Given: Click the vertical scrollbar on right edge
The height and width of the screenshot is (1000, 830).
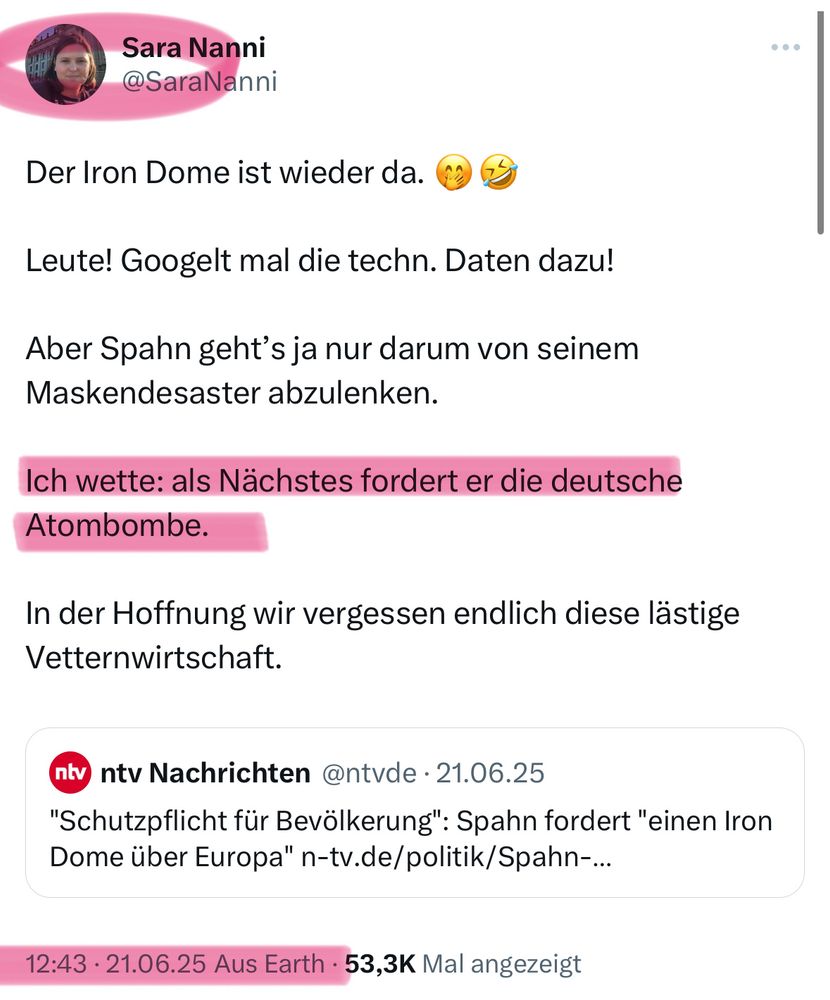Looking at the screenshot, I should click(820, 122).
